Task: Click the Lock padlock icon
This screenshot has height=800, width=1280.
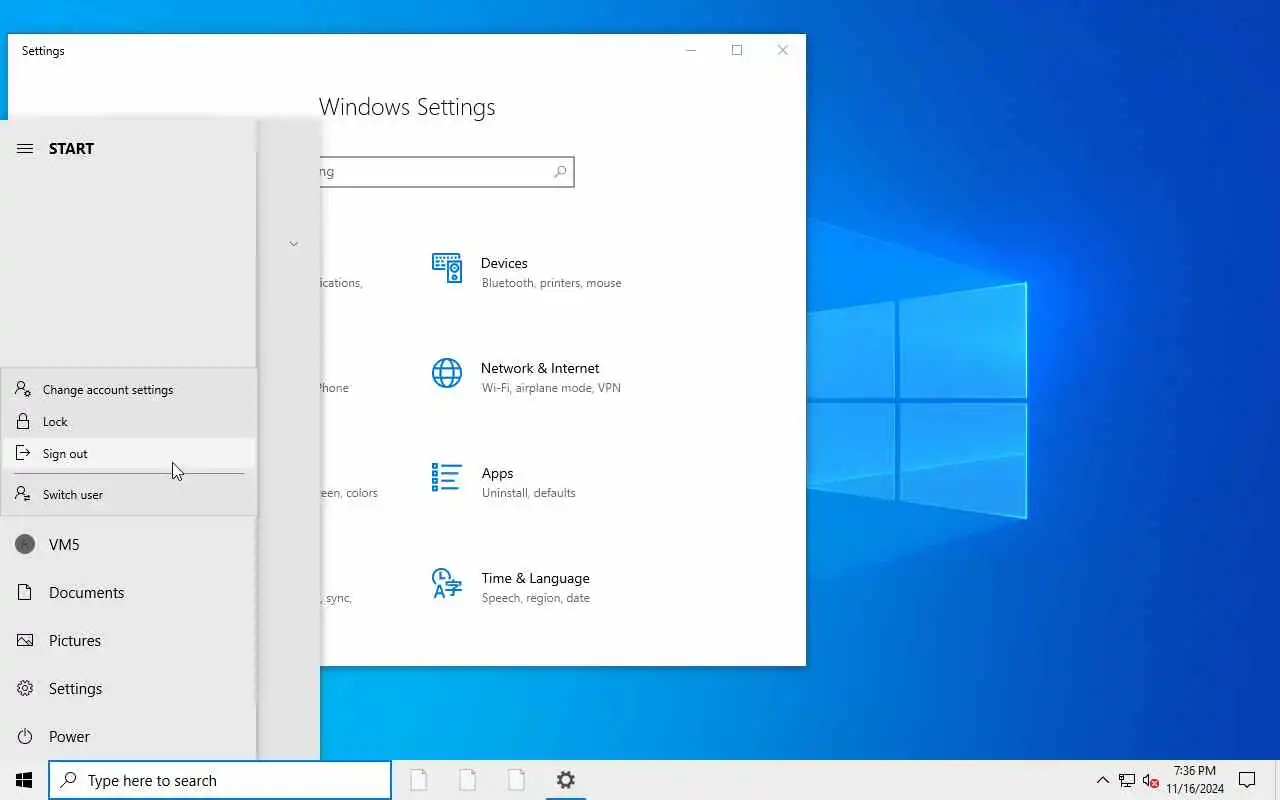Action: tap(23, 422)
